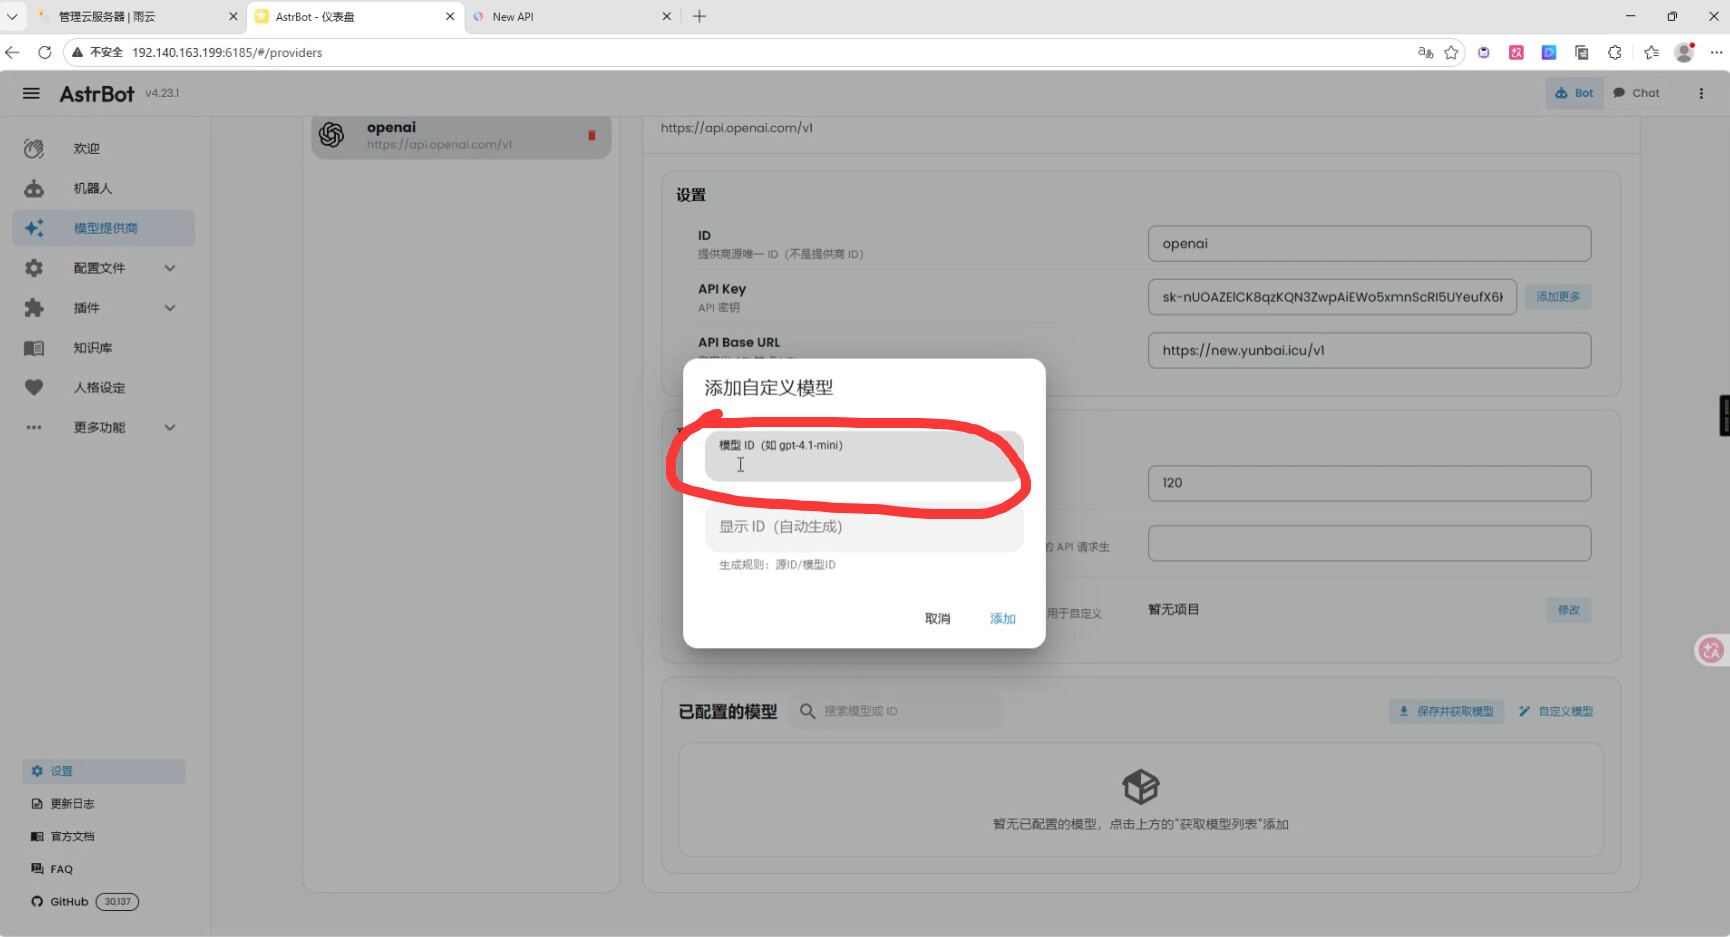Click the browser refresh icon
Image resolution: width=1730 pixels, height=937 pixels.
point(44,52)
